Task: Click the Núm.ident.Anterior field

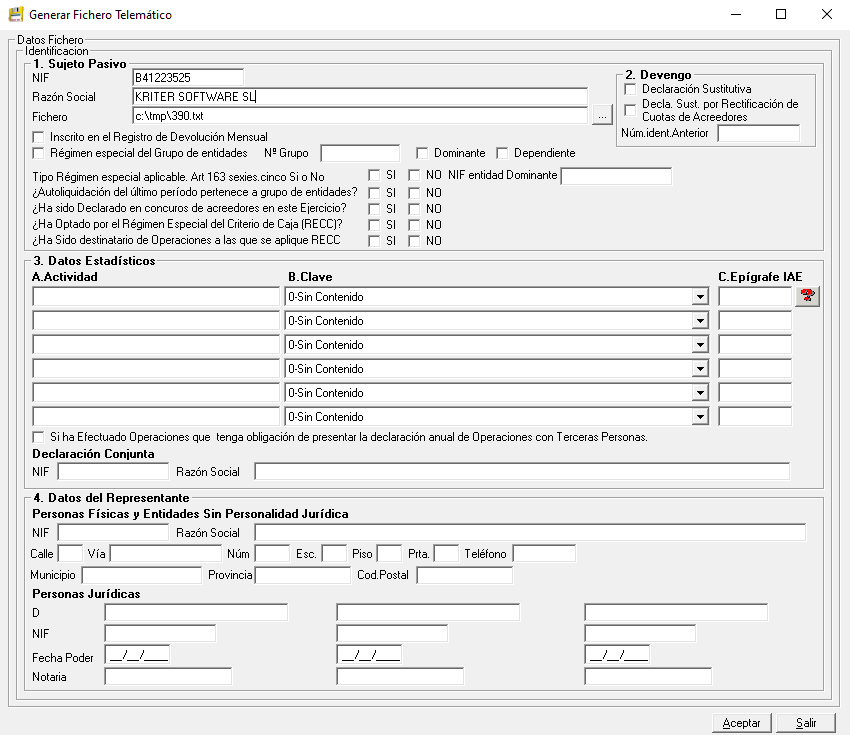Action: [758, 133]
